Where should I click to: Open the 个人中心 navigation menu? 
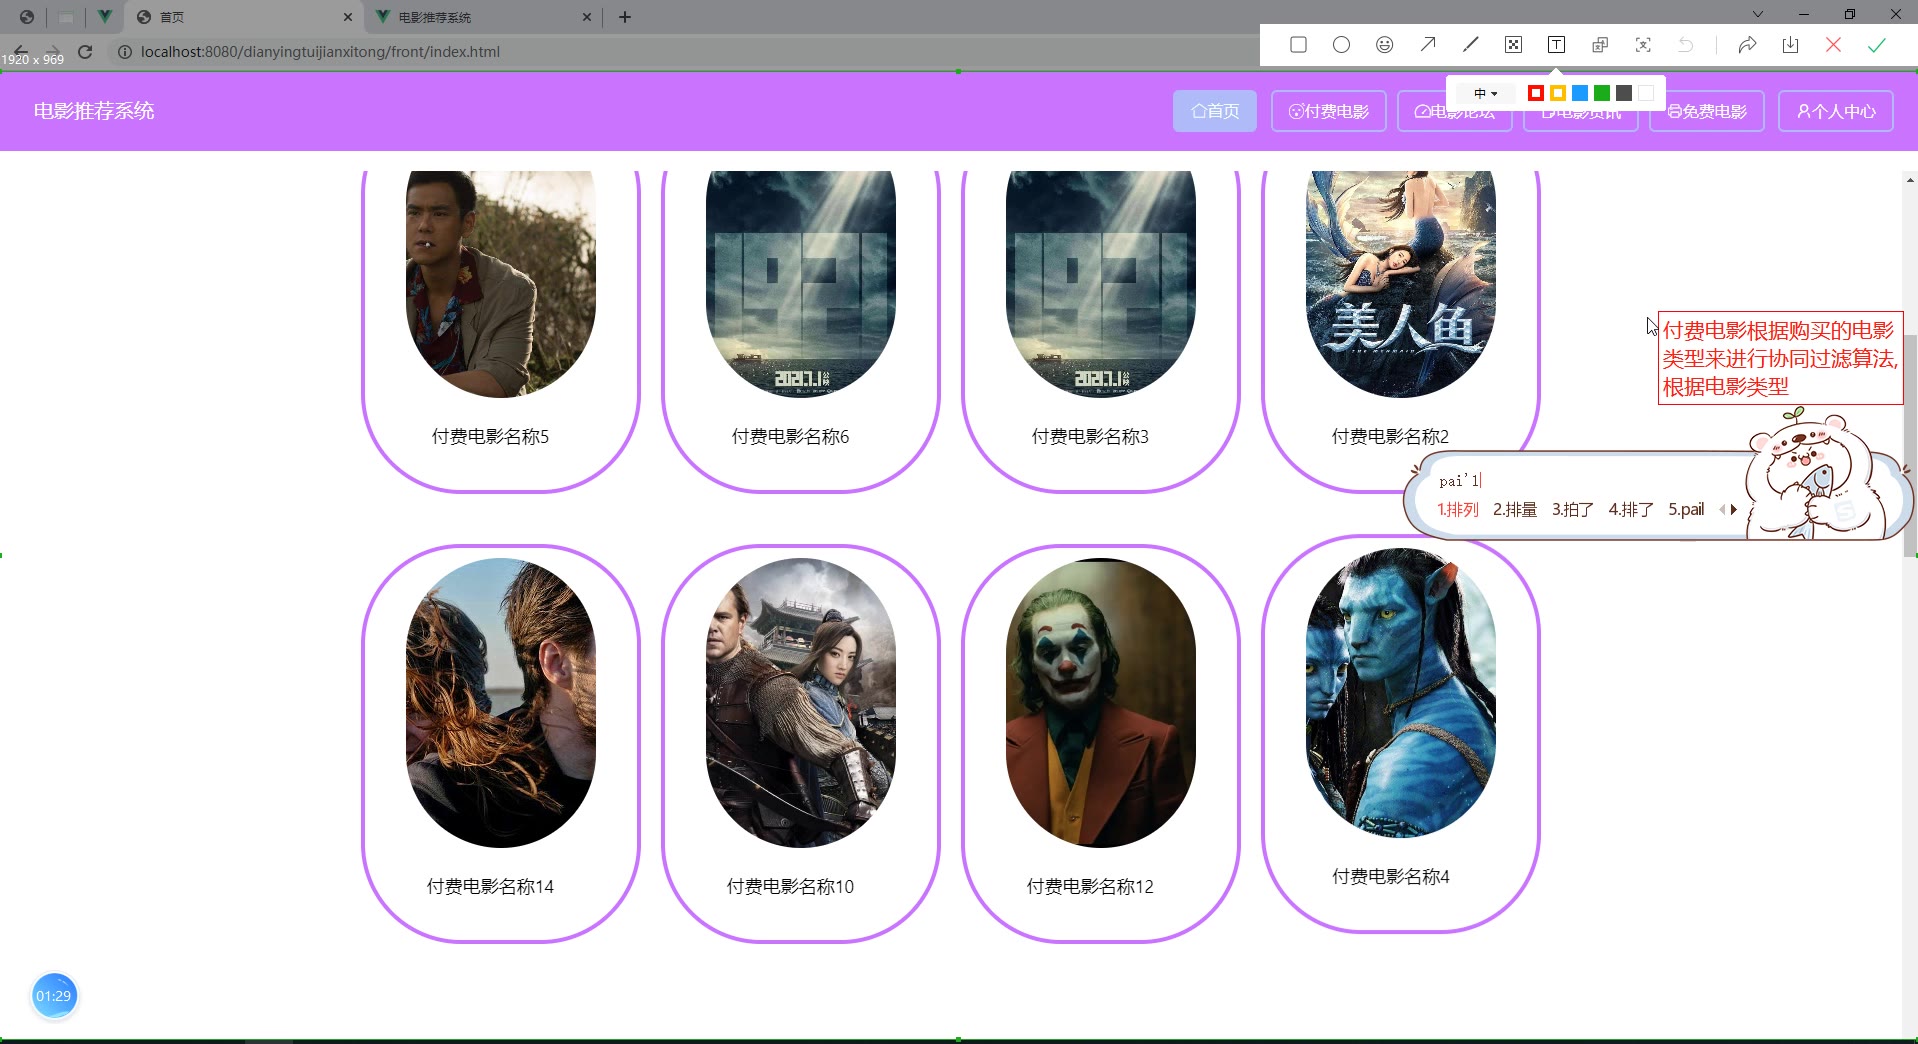pyautogui.click(x=1836, y=111)
